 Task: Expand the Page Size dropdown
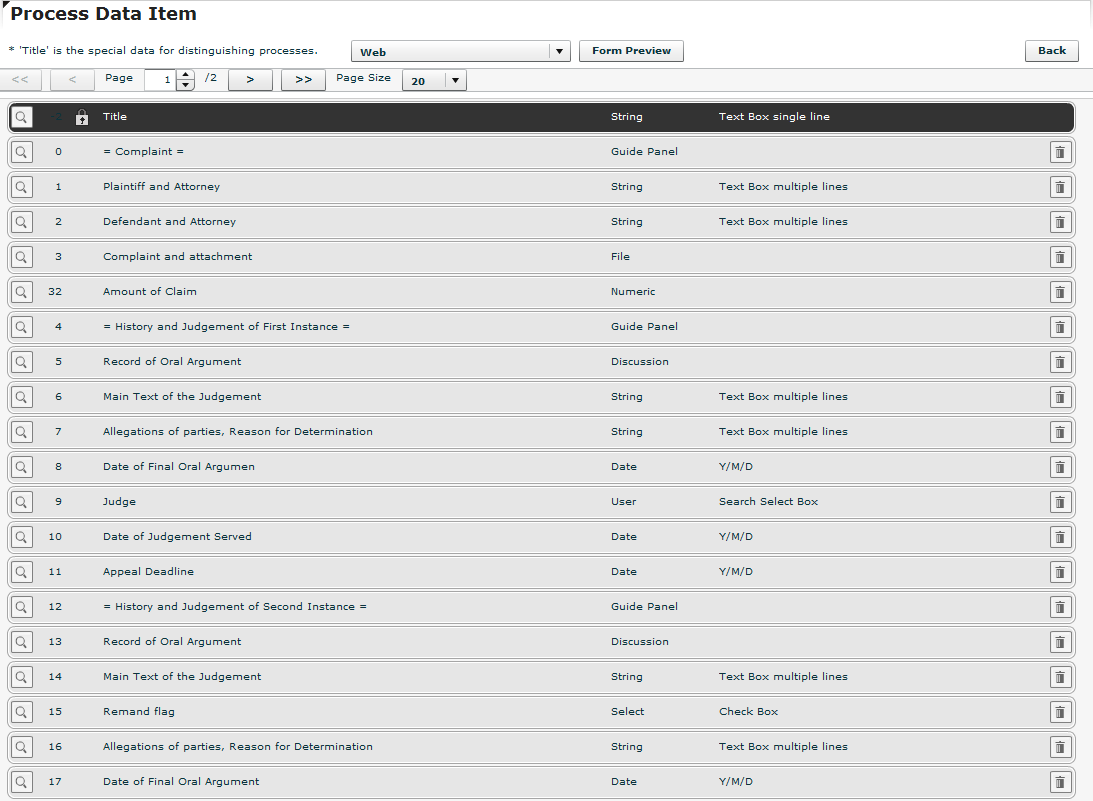[455, 81]
